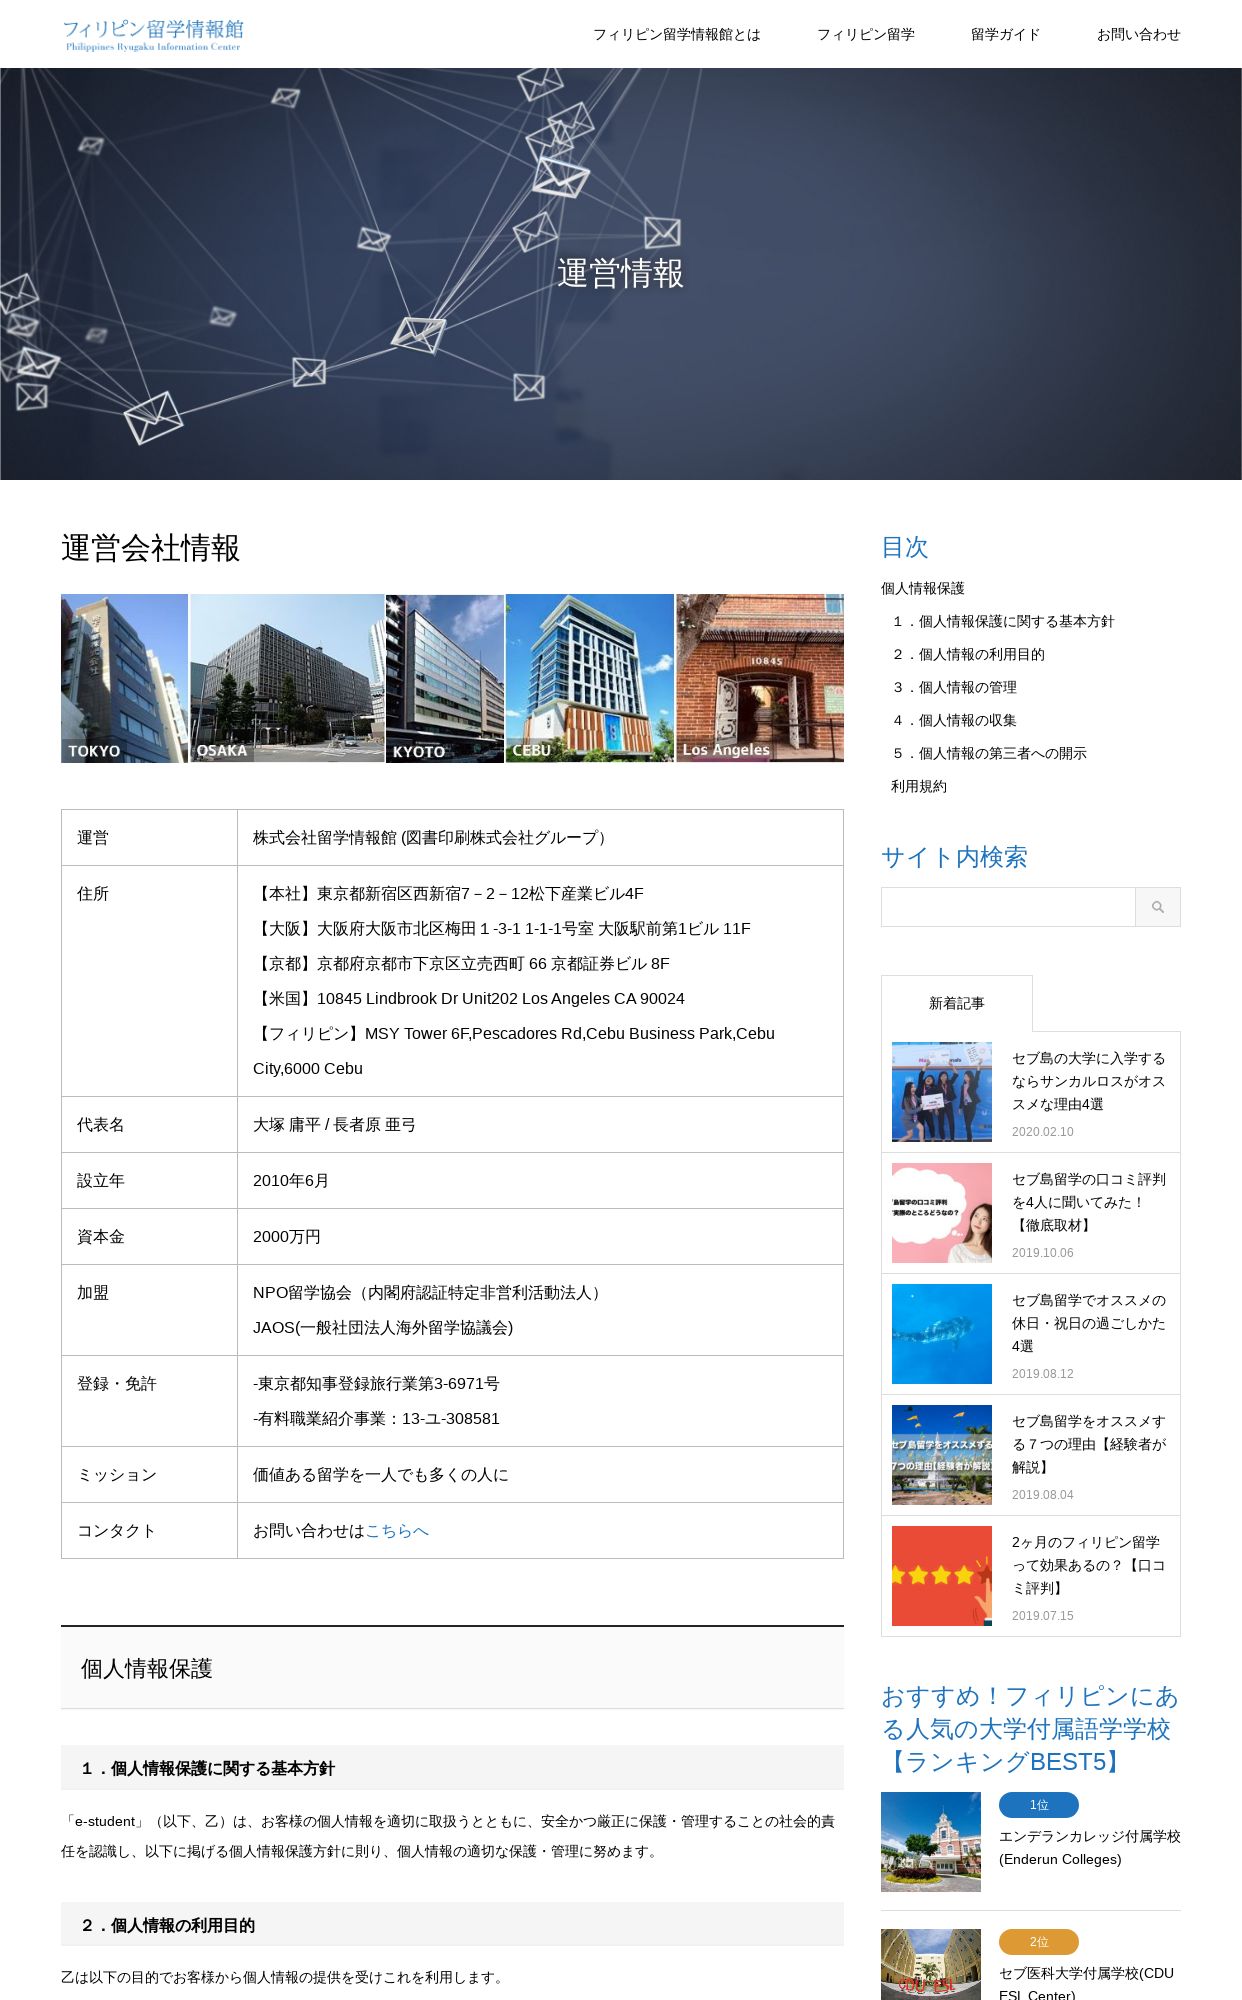
Task: Open article セブ島留学をオススメする7つの理由
Action: click(x=1089, y=1444)
